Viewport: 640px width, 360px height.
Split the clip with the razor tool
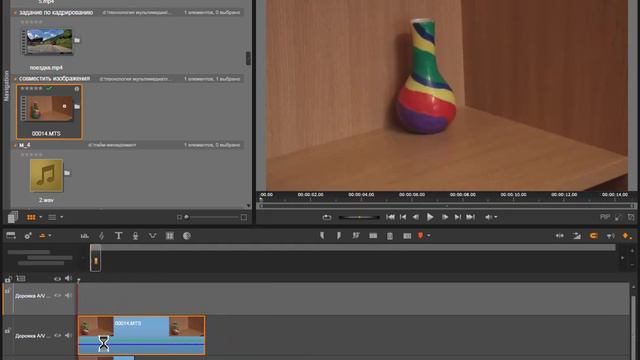pyautogui.click(x=373, y=236)
